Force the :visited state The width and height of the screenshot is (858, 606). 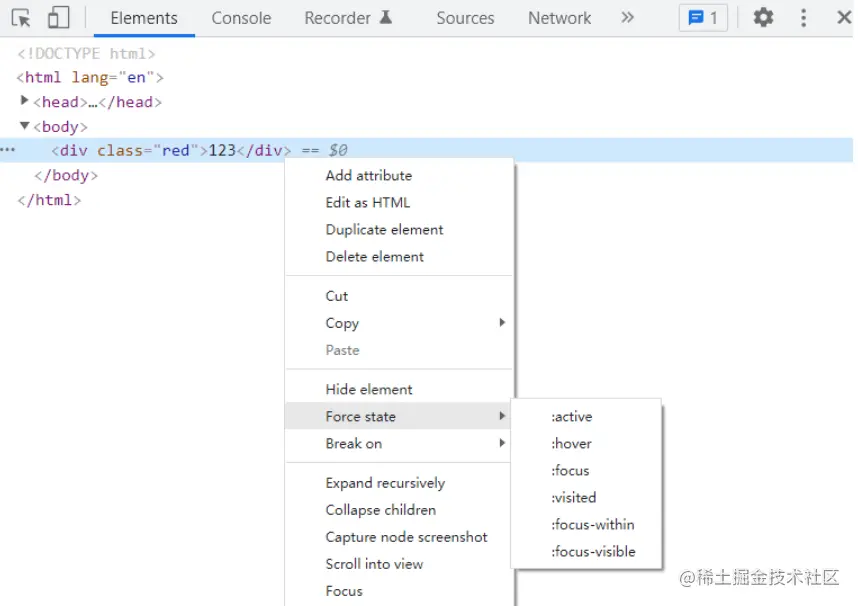pyautogui.click(x=586, y=498)
